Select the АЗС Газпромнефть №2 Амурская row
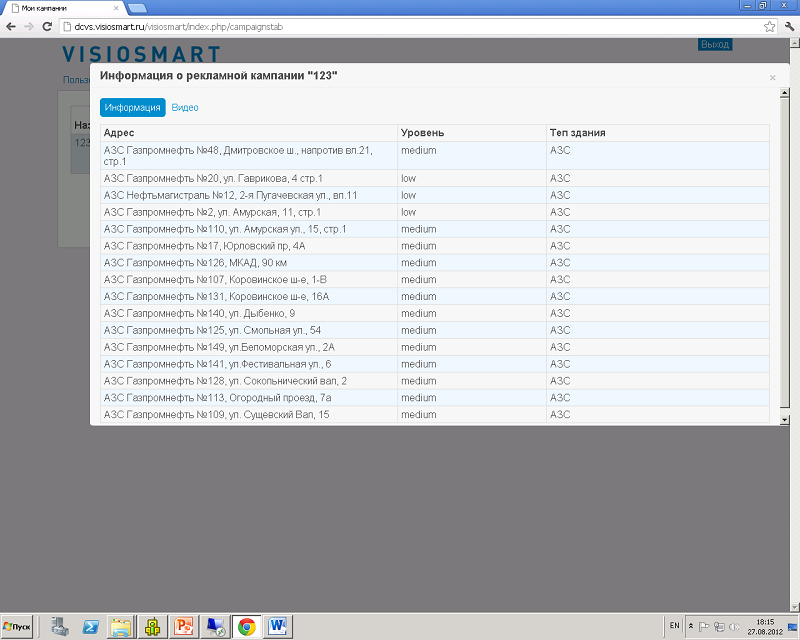Screen dimensions: 800x640 435,212
